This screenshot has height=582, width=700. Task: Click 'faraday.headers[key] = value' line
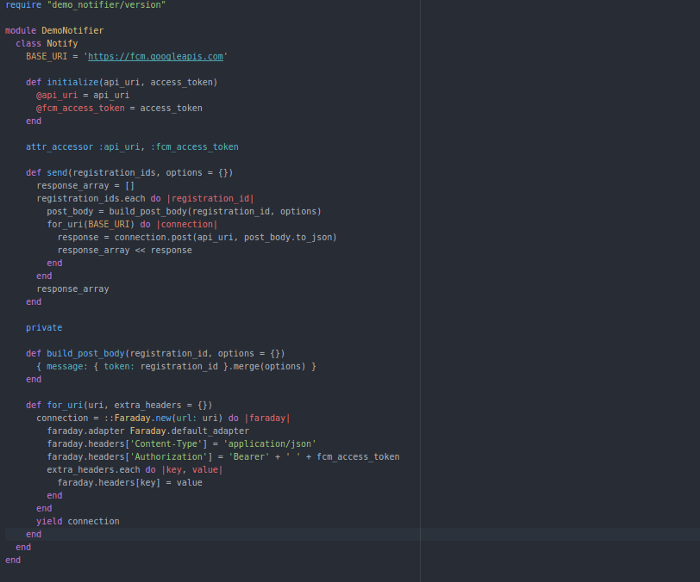coord(129,483)
